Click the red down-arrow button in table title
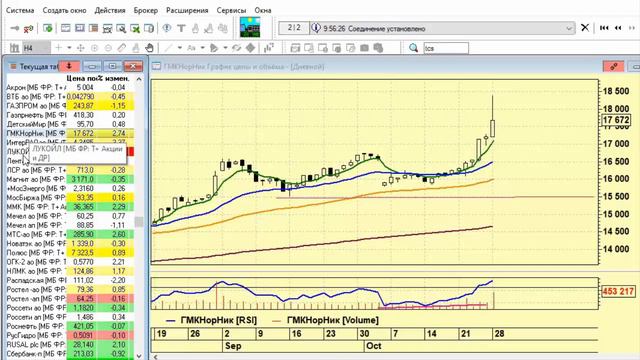This screenshot has width=640, height=360. click(x=69, y=66)
